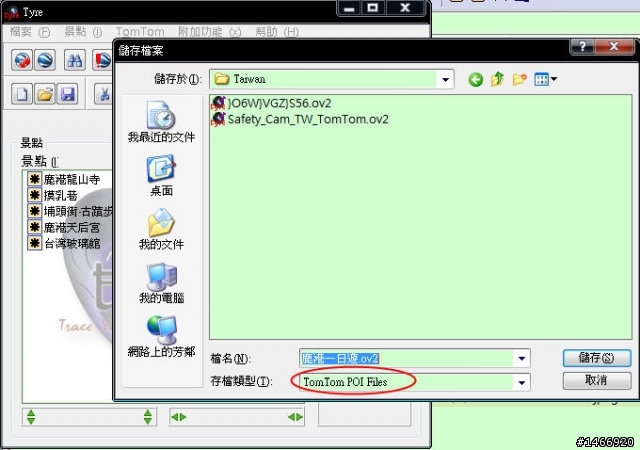Select 台灣玻璃館 in the POI list
This screenshot has height=450, width=640.
tap(64, 243)
